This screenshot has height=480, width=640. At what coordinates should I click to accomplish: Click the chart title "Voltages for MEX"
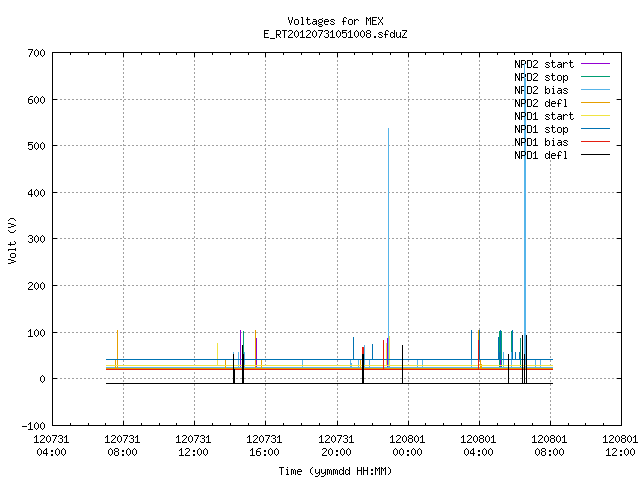pos(335,21)
